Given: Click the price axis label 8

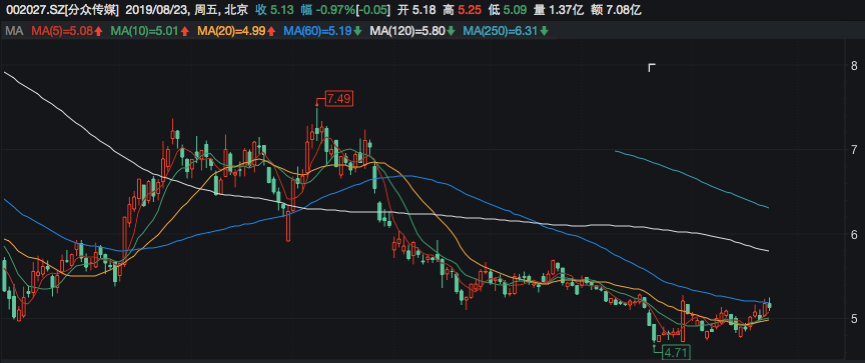Looking at the screenshot, I should point(855,65).
